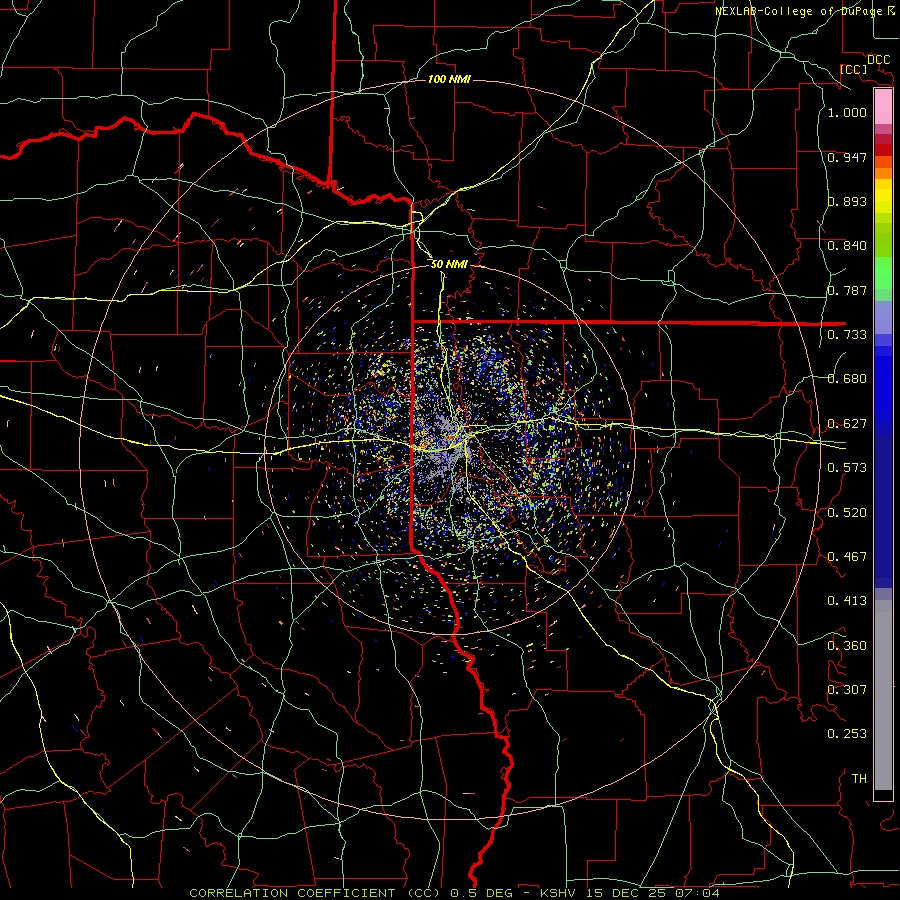The image size is (900, 900).
Task: Select the 0.573 legend value
Action: tap(847, 468)
